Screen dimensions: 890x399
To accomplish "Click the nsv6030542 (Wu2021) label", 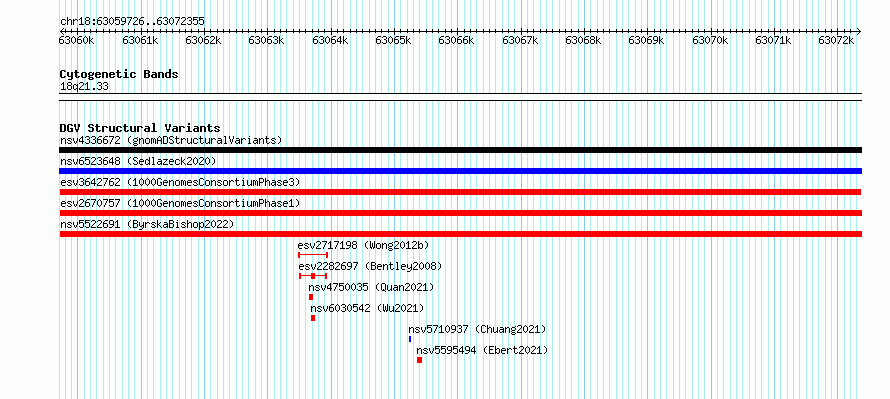I will pos(367,308).
